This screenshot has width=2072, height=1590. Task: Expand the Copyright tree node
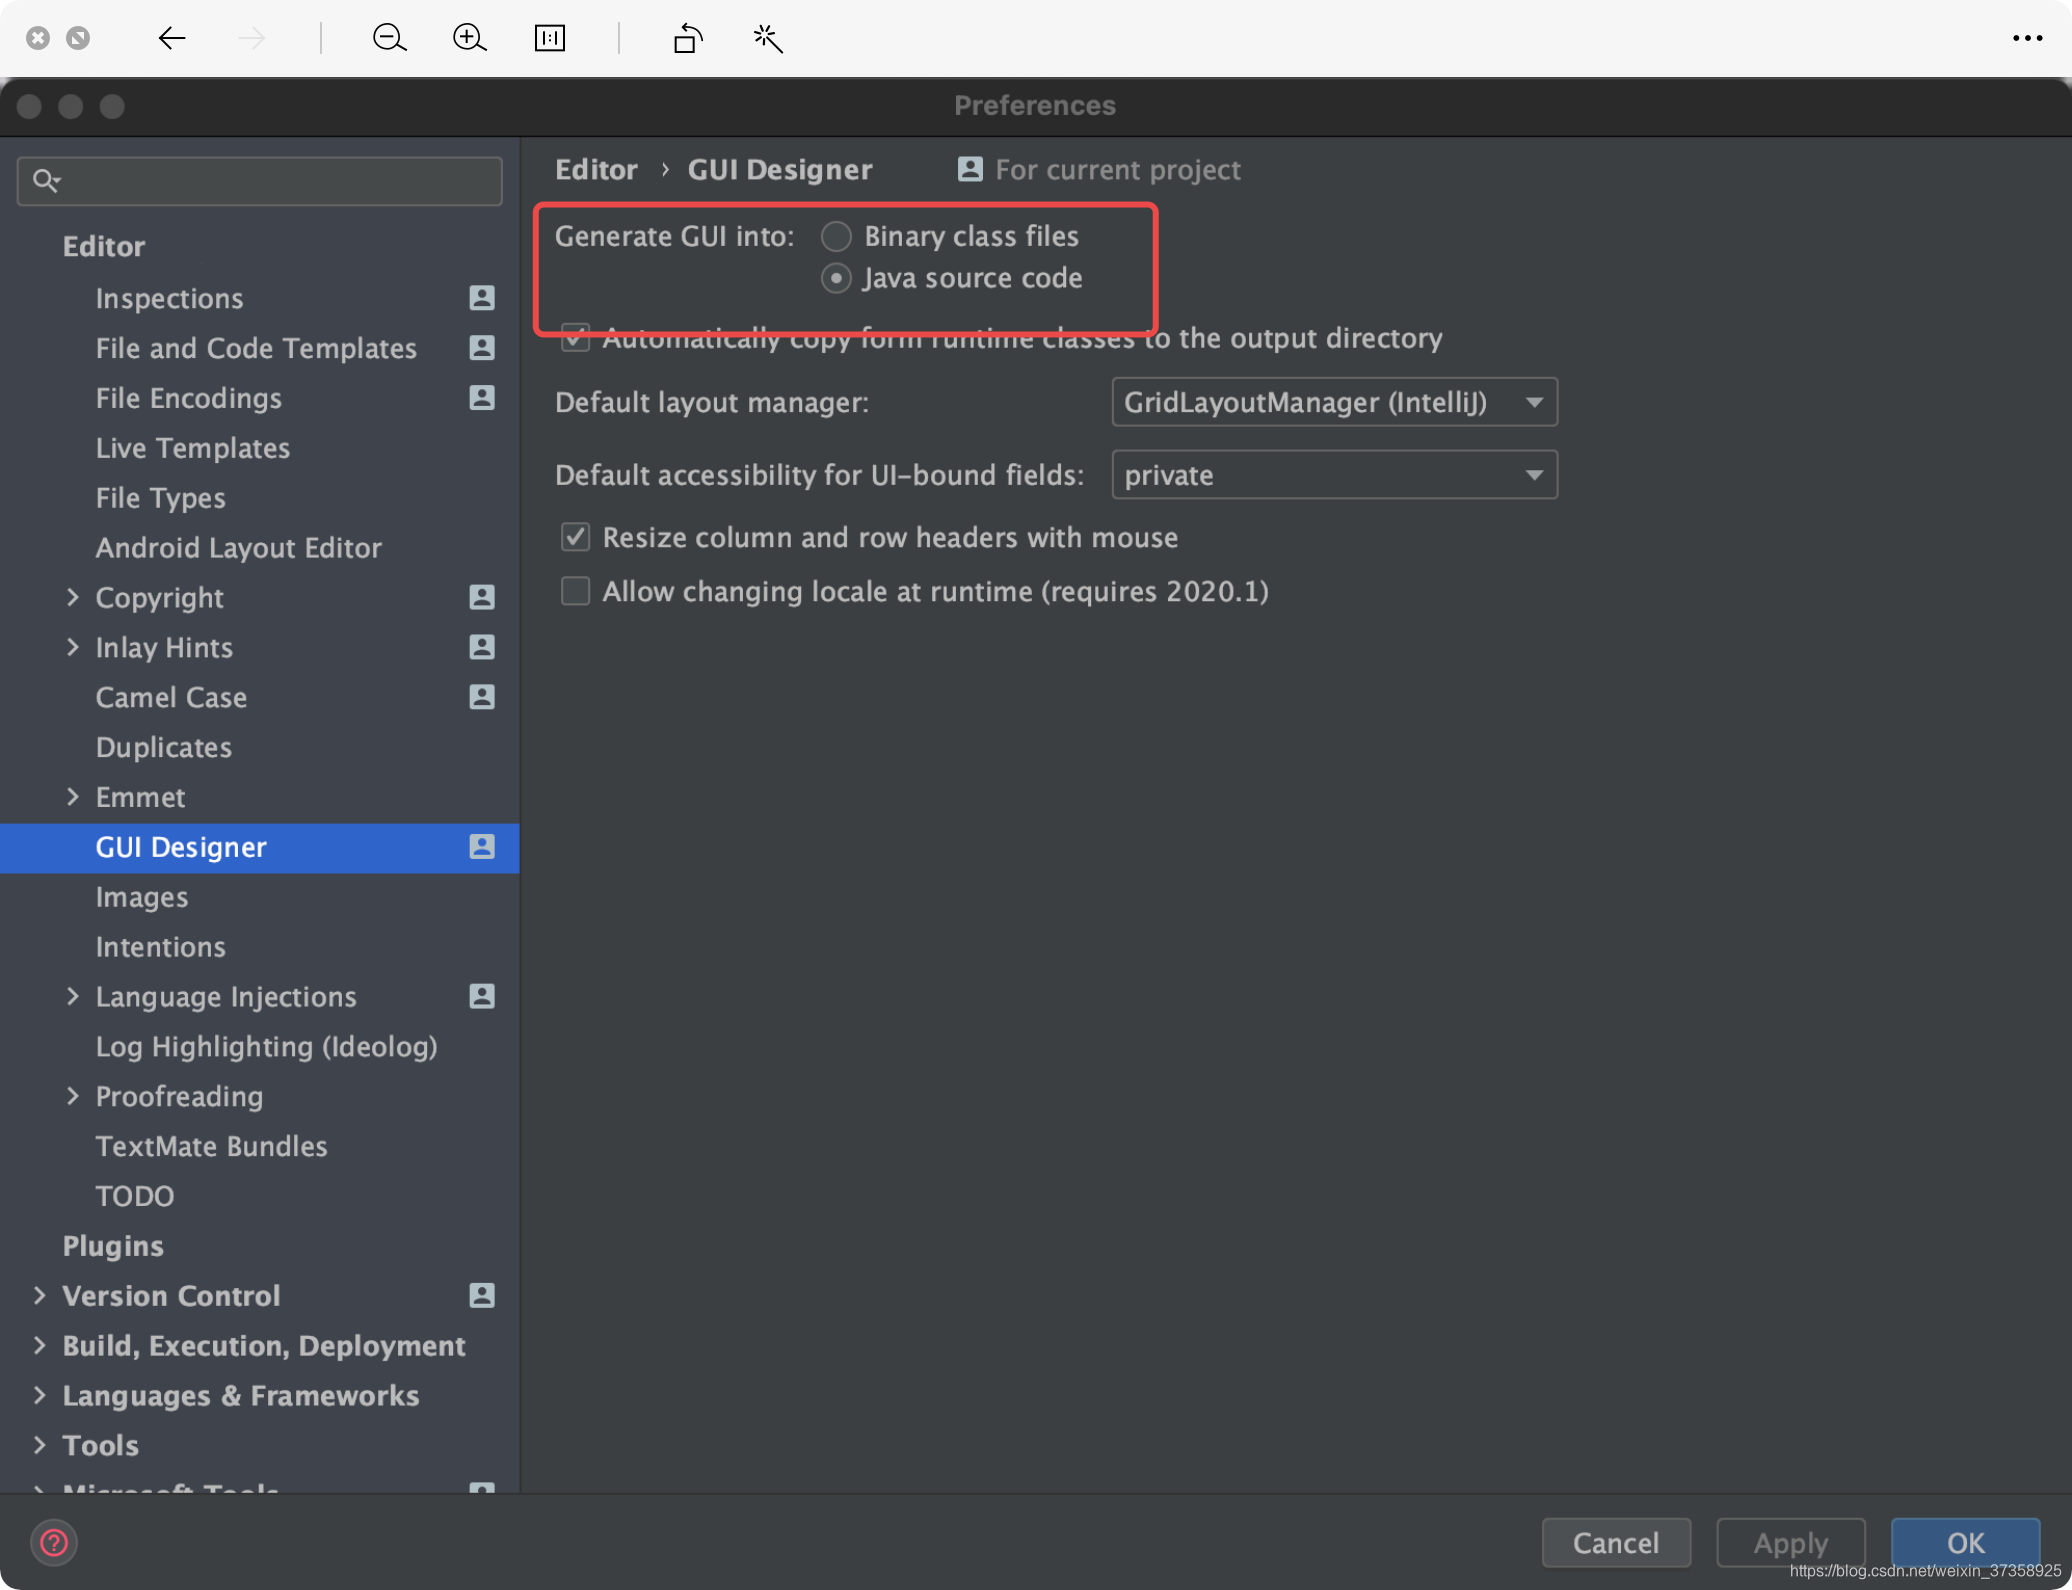pyautogui.click(x=72, y=597)
